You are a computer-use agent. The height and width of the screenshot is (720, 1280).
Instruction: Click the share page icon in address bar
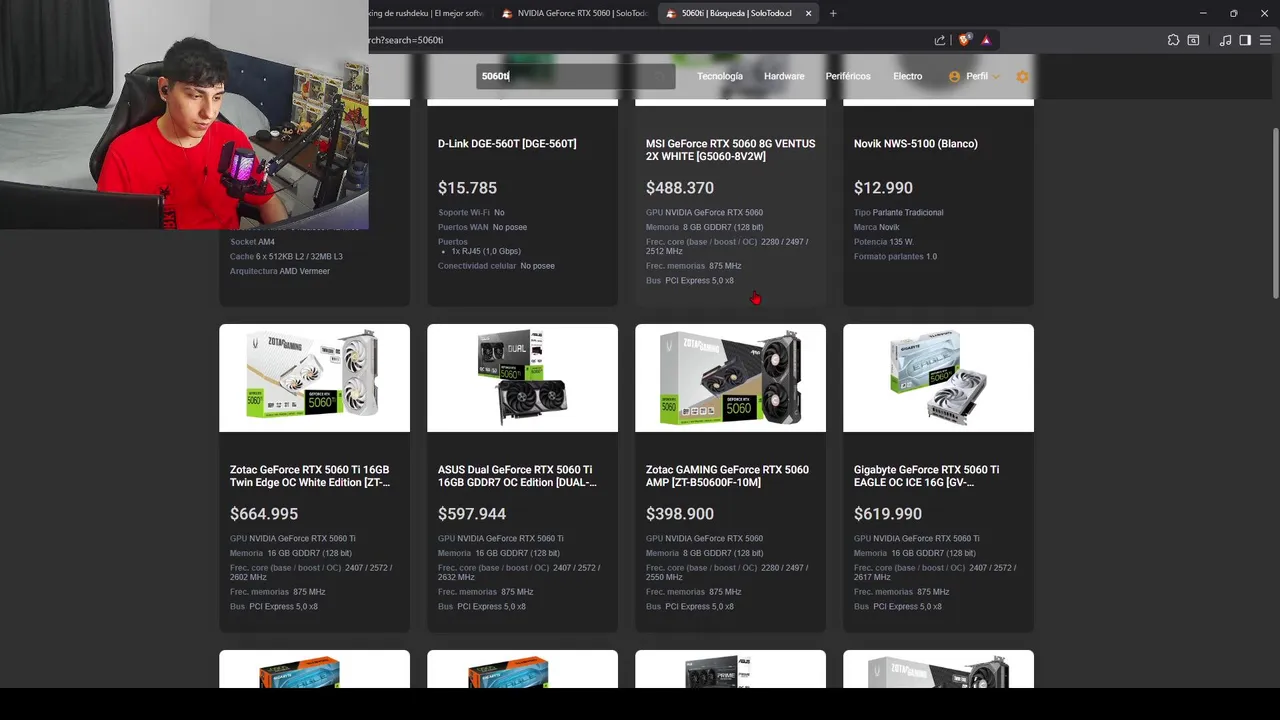point(940,40)
